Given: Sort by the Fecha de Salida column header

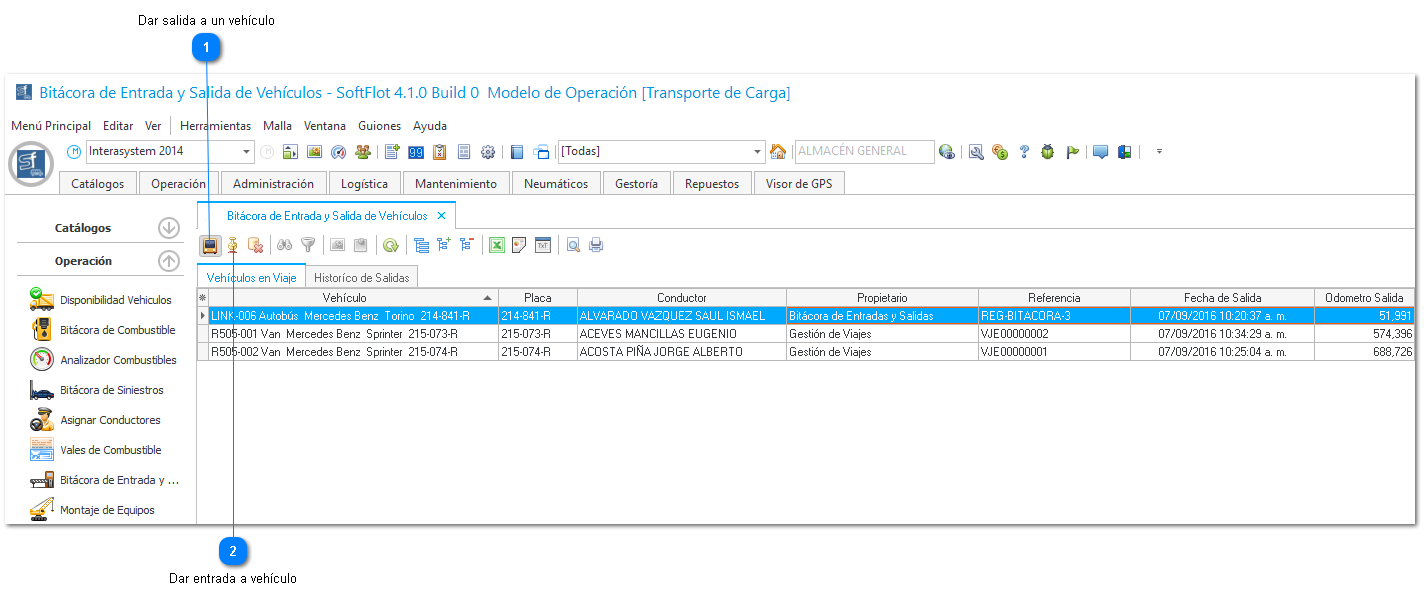Looking at the screenshot, I should point(1222,298).
